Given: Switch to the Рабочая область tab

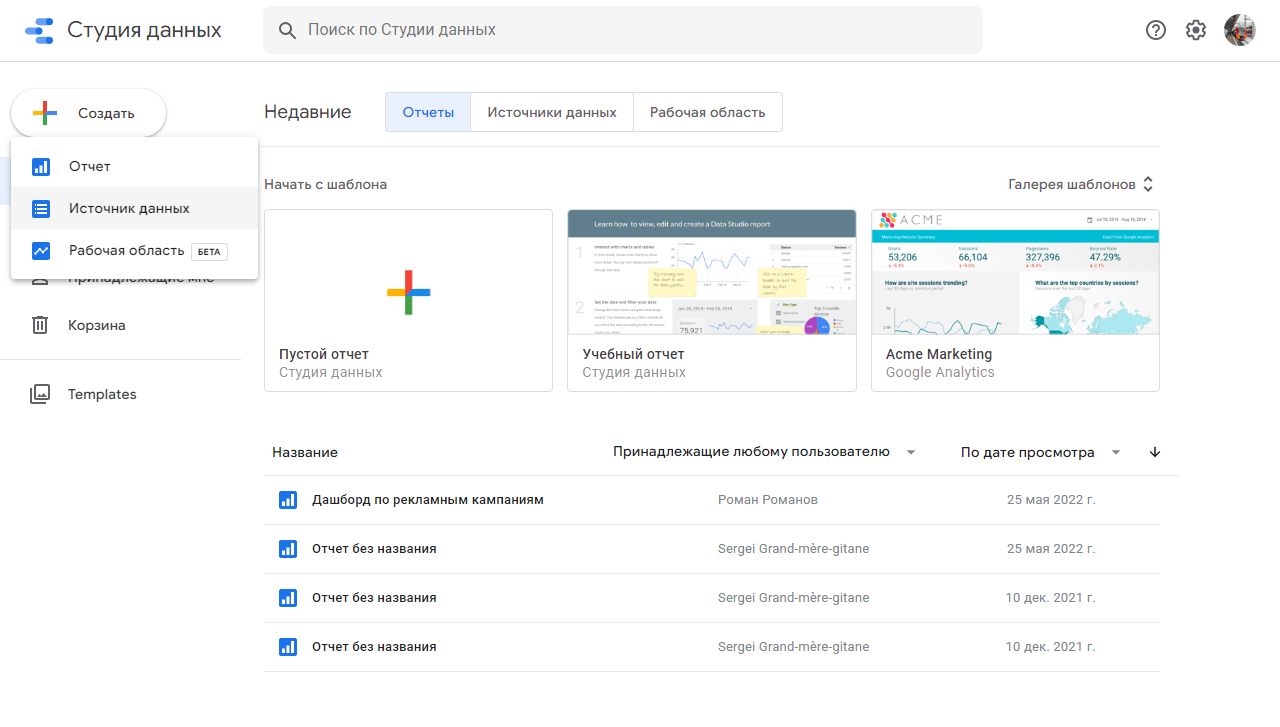Looking at the screenshot, I should (x=707, y=112).
